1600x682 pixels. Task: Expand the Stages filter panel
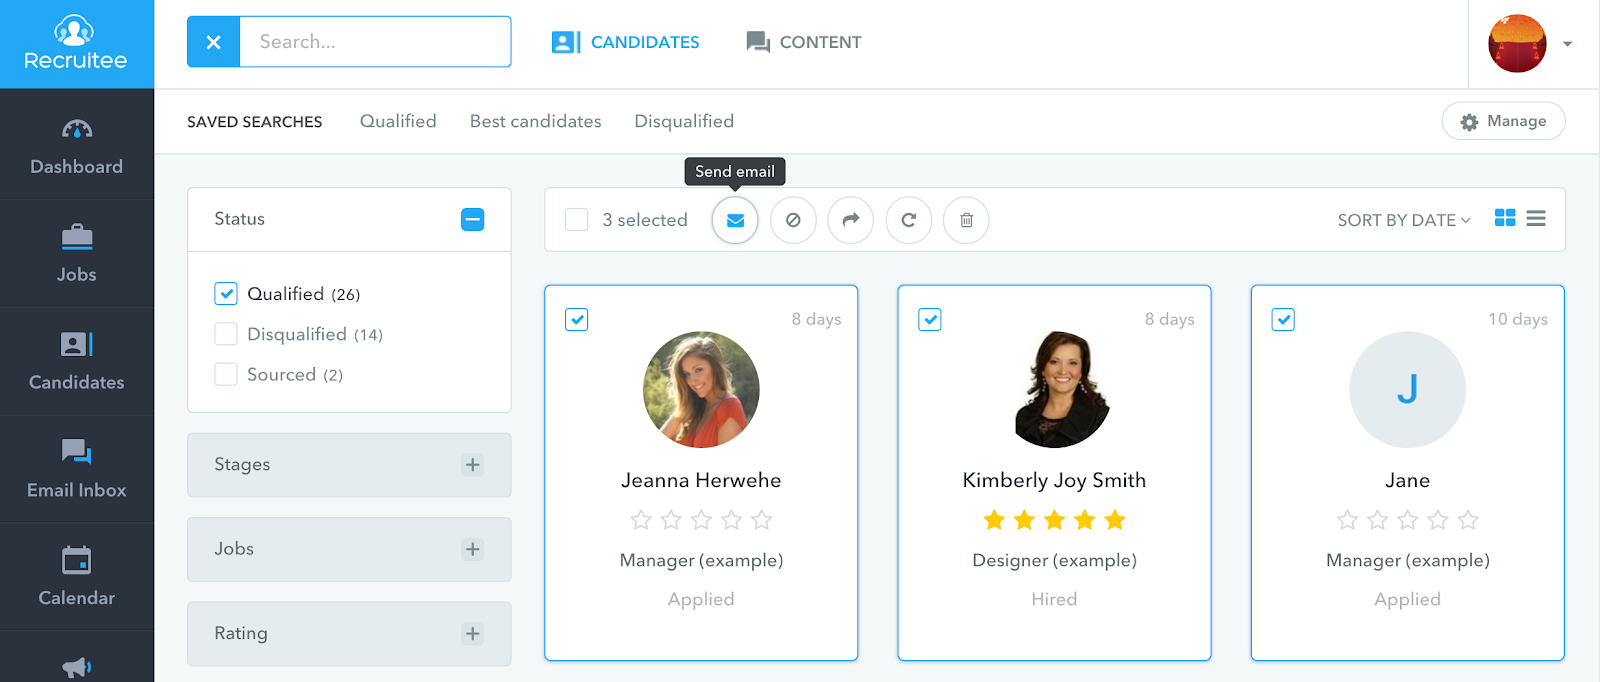[x=472, y=465]
